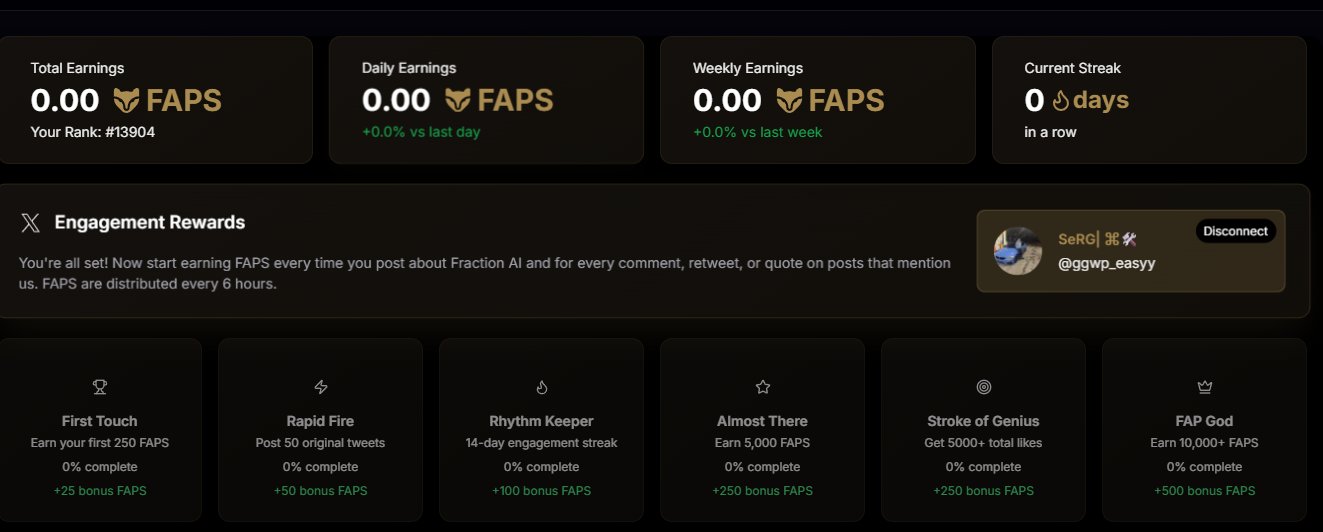The width and height of the screenshot is (1323, 532).
Task: Select the Rapid Fire achievement title
Action: 320,421
